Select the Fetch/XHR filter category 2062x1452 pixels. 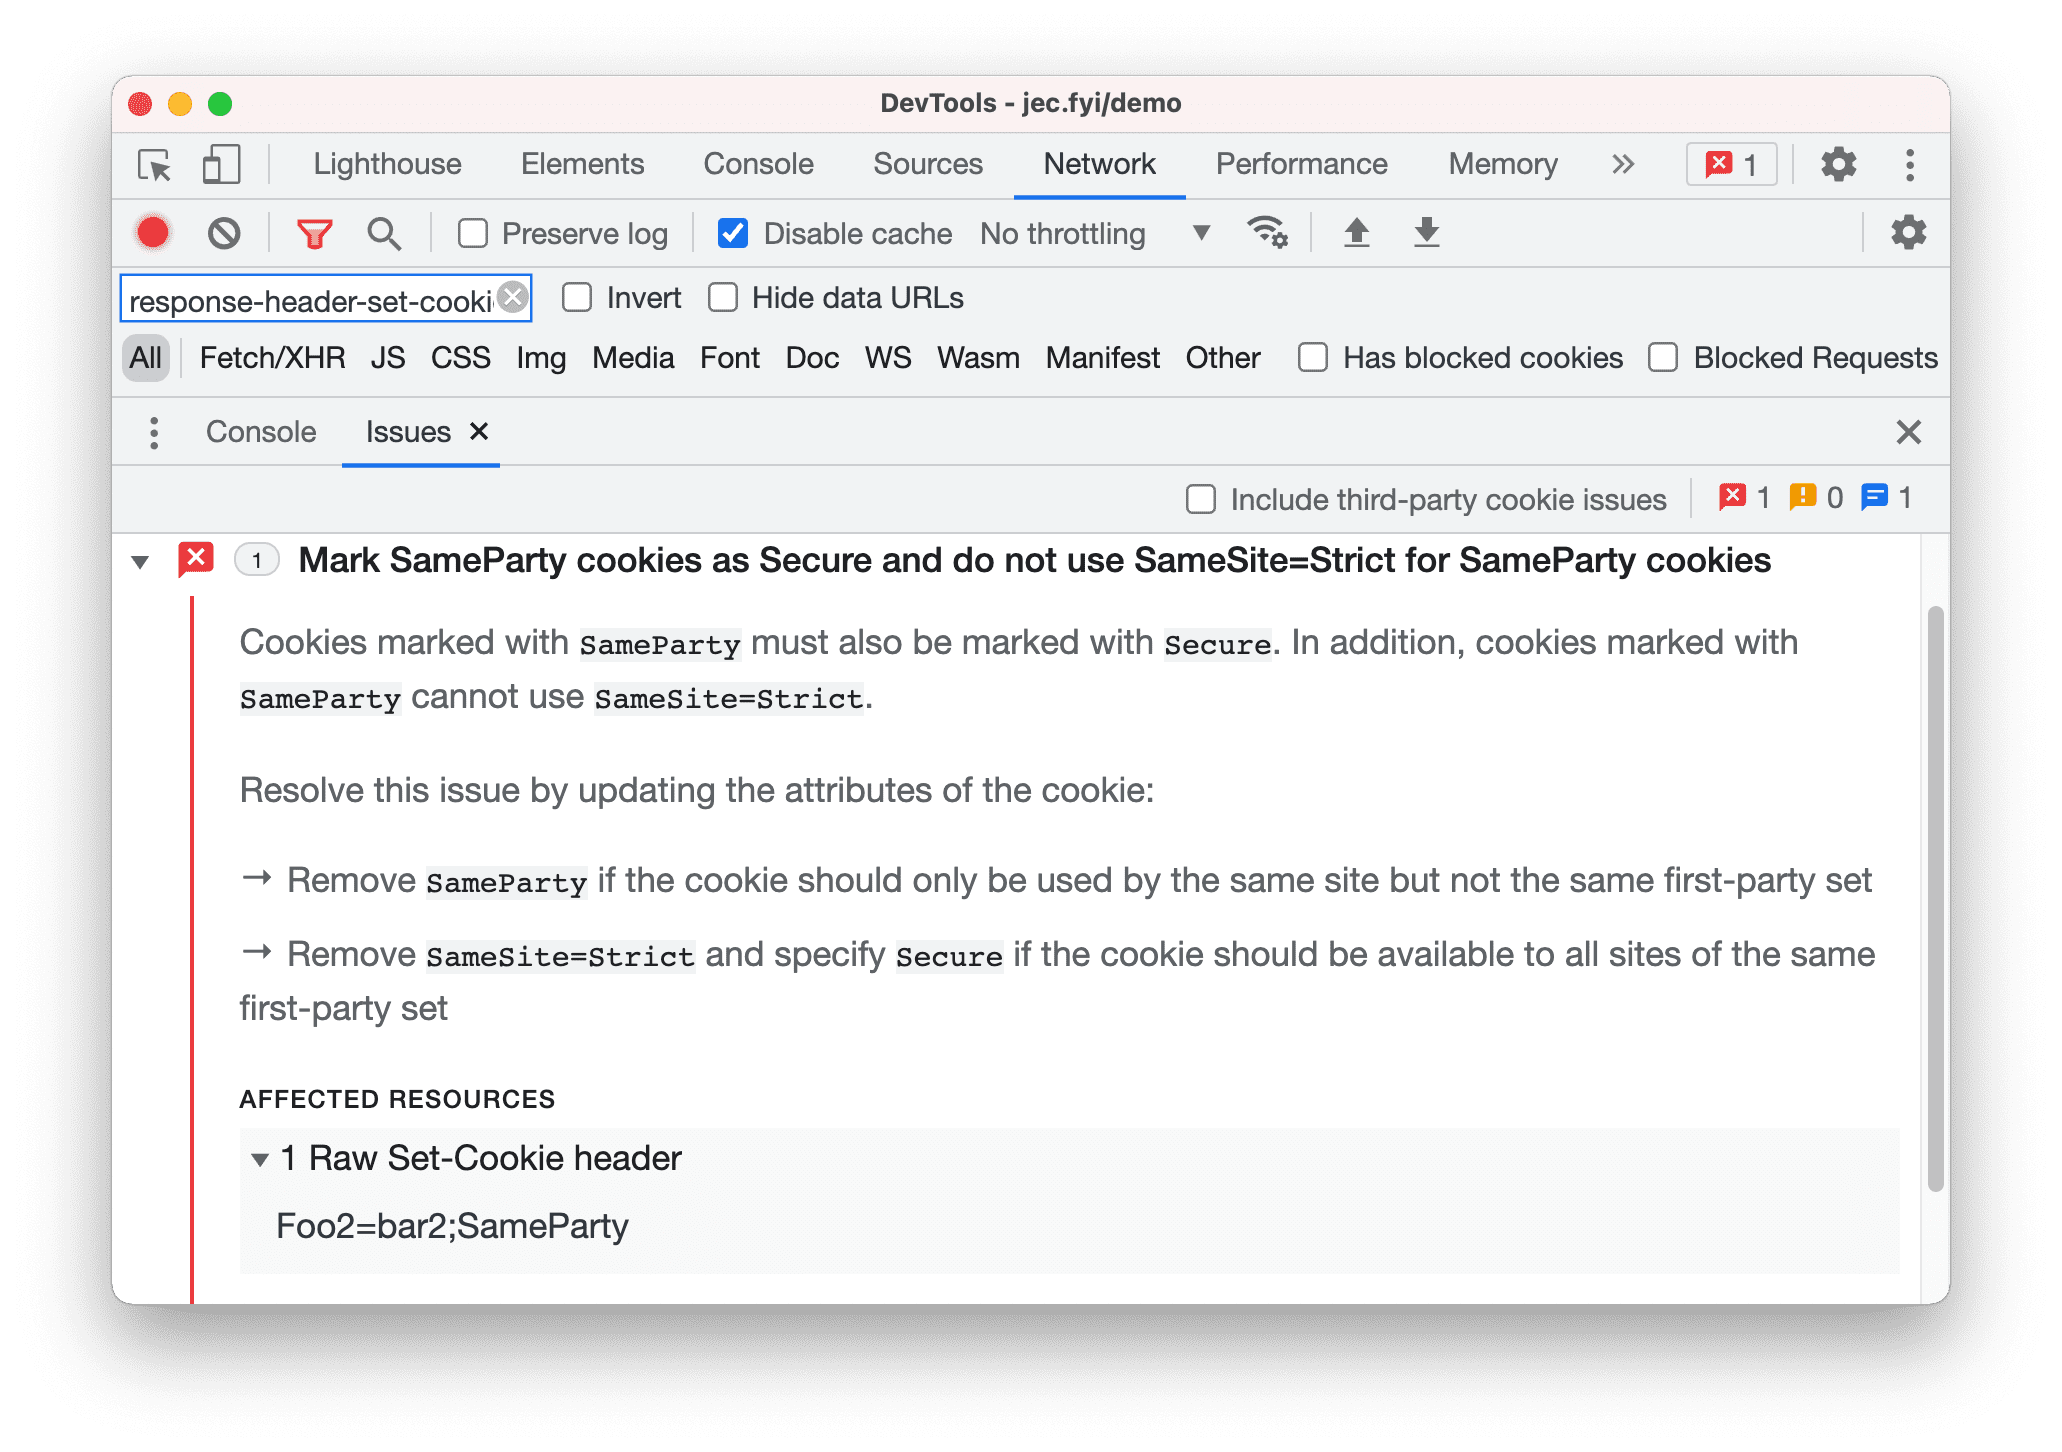(x=299, y=357)
